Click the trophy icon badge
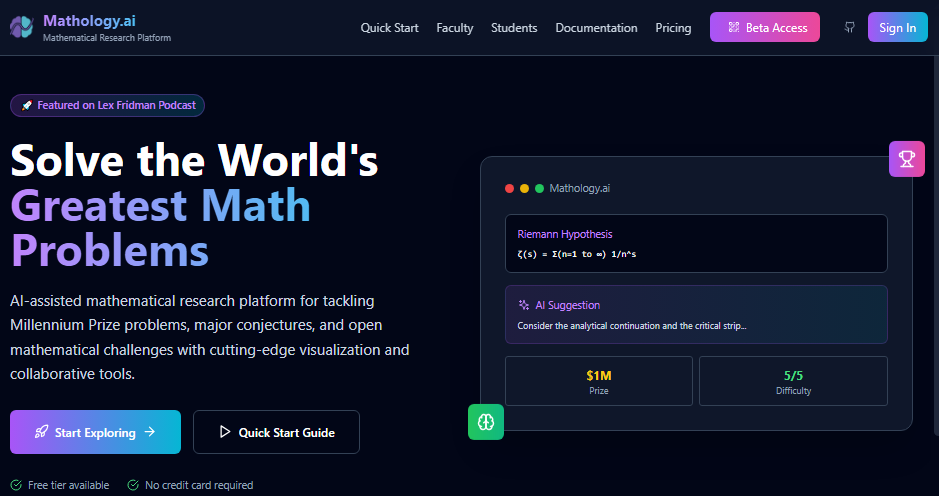The height and width of the screenshot is (496, 939). pos(907,159)
